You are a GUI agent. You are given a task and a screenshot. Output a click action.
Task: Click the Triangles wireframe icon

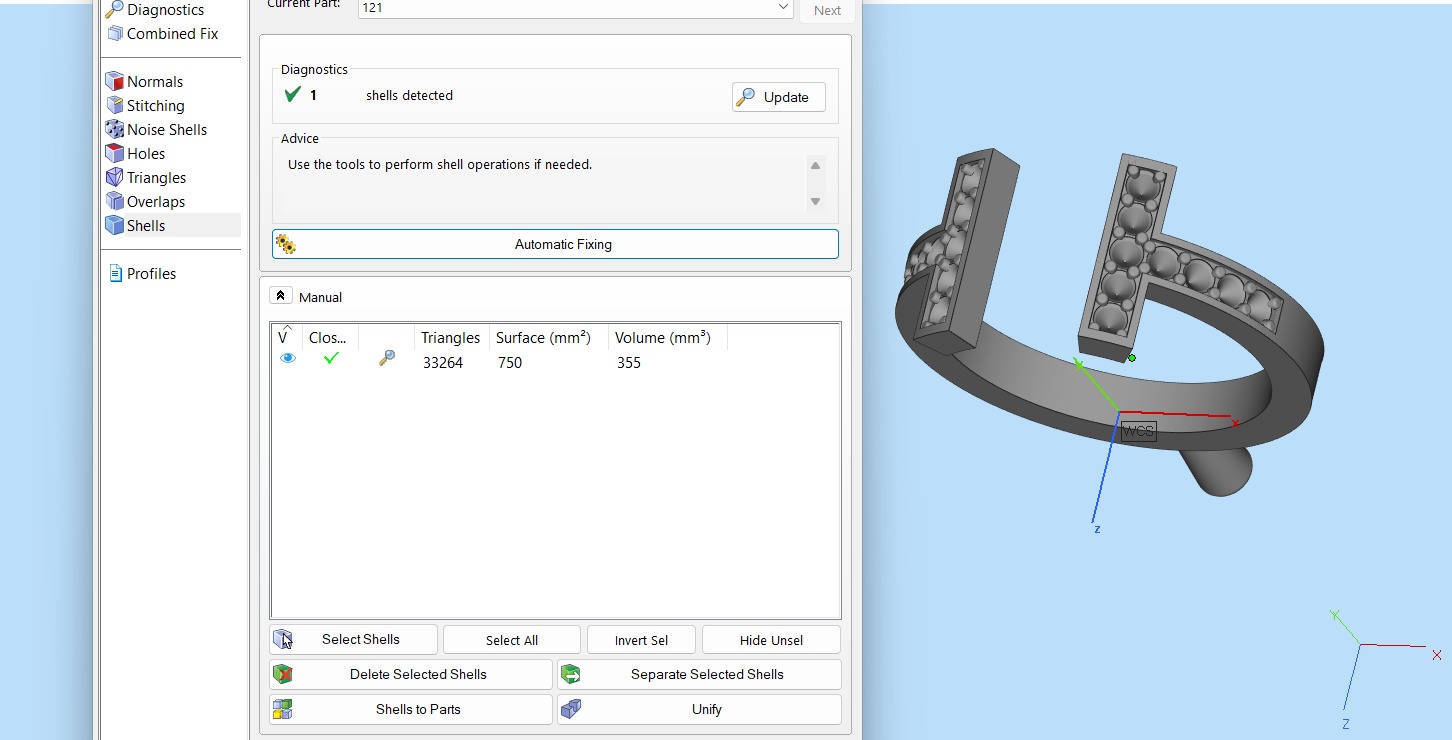(x=114, y=178)
